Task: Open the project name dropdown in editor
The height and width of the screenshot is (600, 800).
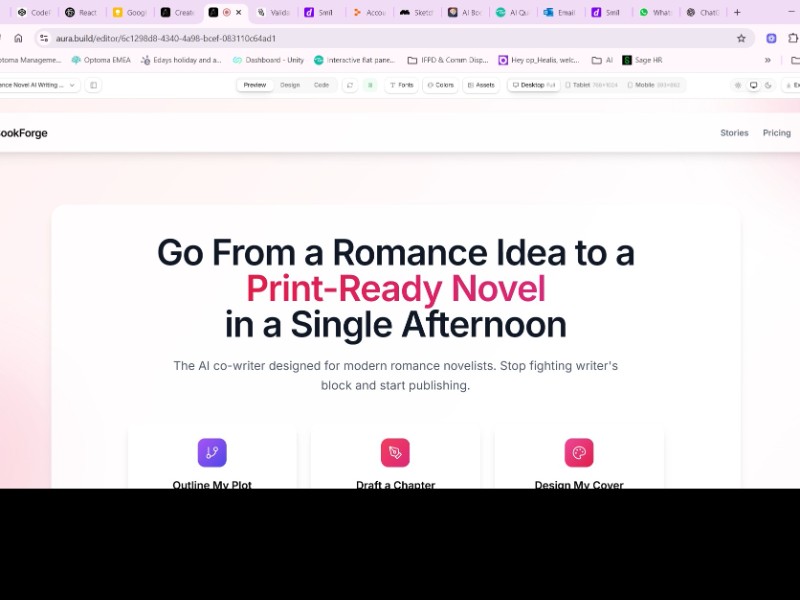Action: pyautogui.click(x=39, y=85)
